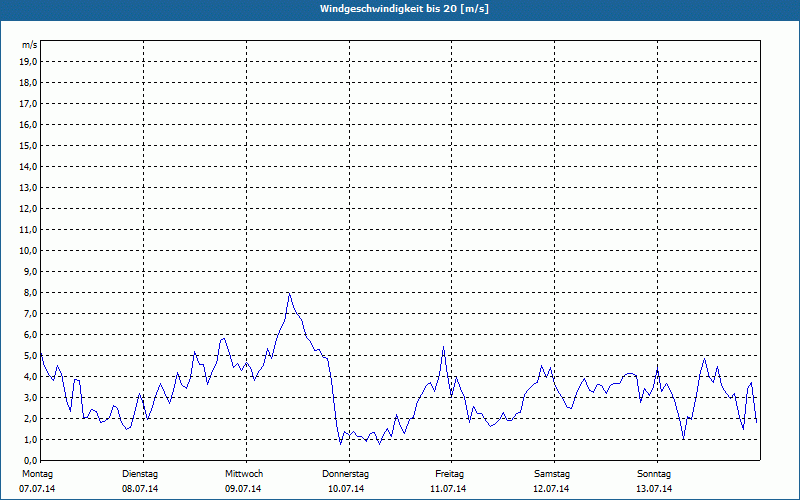The image size is (800, 500).
Task: Click the 0,0 y-axis origin label
Action: (x=29, y=460)
